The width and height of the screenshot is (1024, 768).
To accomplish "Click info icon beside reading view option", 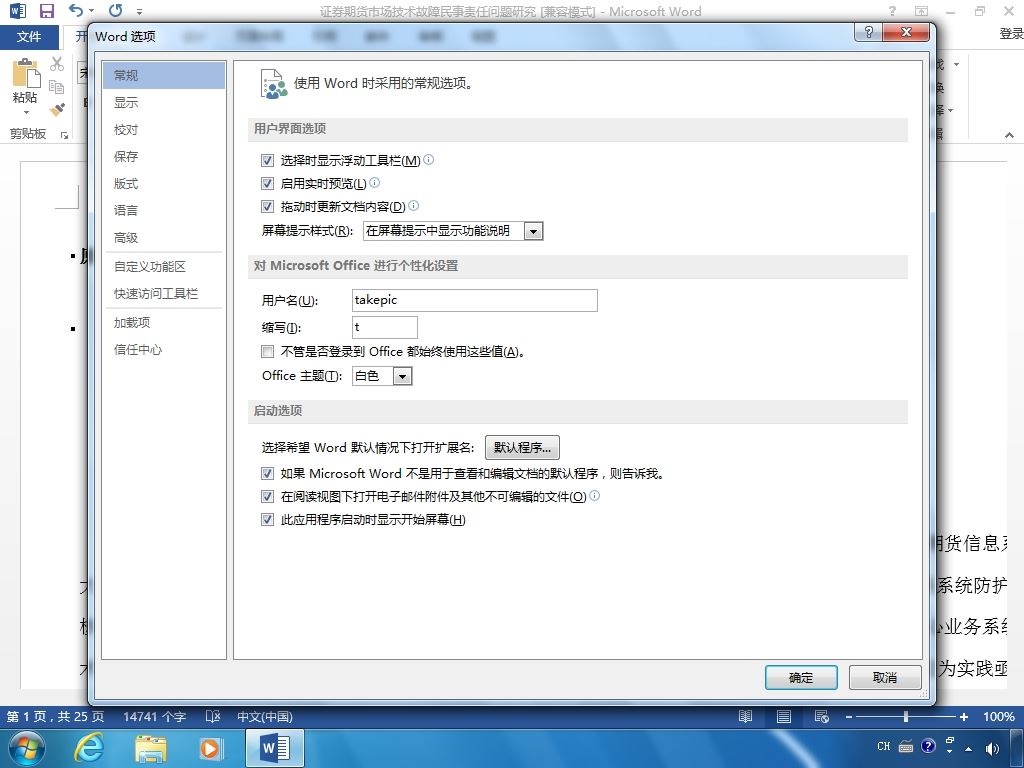I will (x=594, y=495).
